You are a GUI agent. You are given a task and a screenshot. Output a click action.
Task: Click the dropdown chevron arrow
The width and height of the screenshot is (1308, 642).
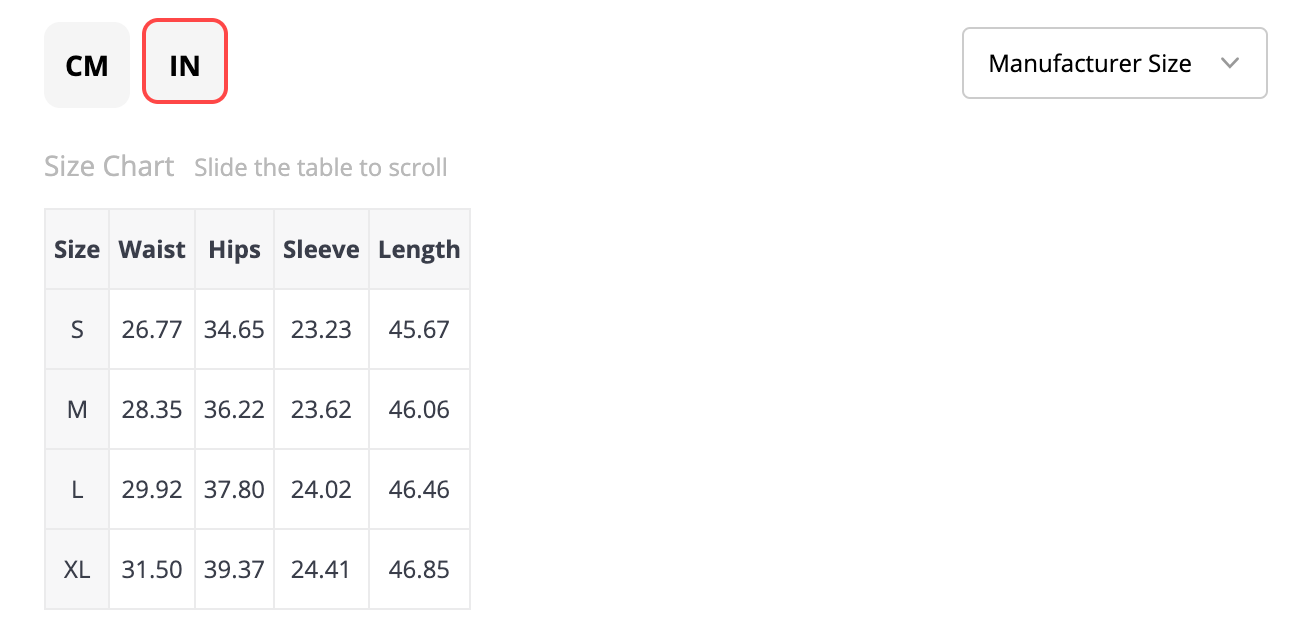1230,64
